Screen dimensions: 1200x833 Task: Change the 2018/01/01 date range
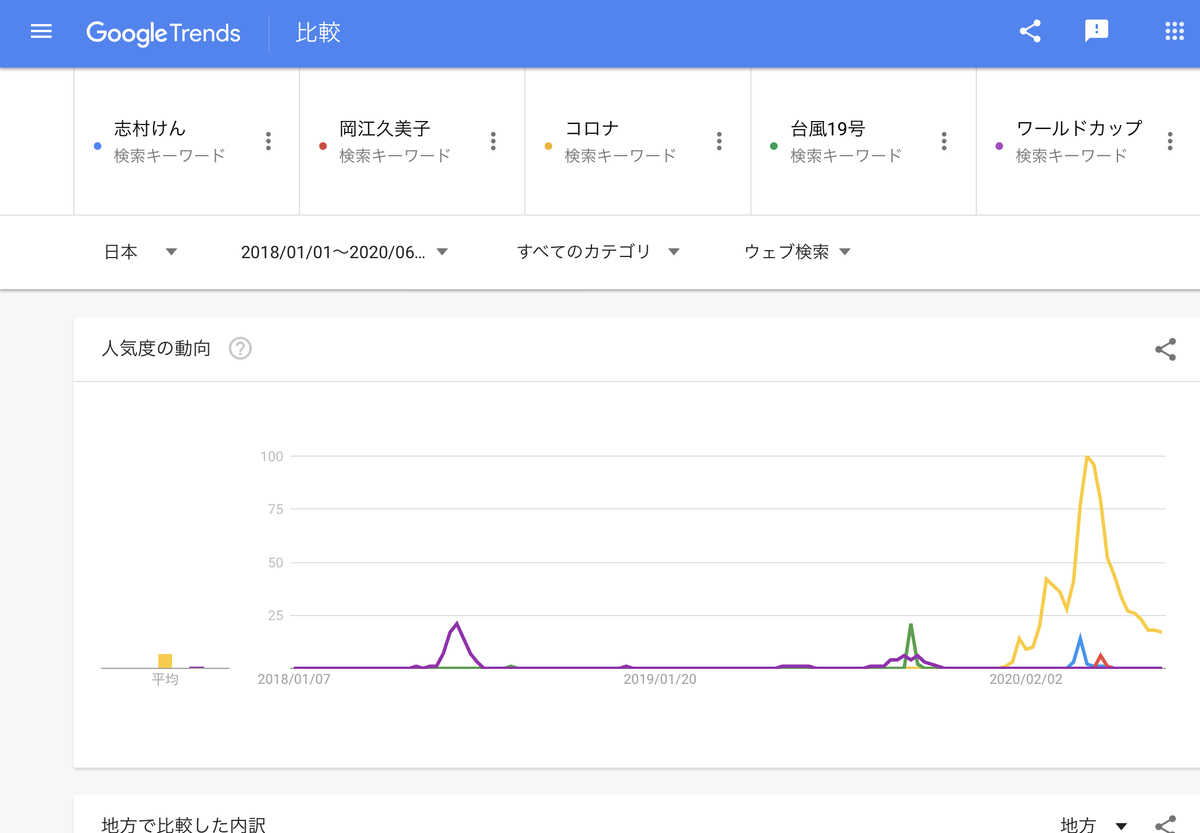345,252
